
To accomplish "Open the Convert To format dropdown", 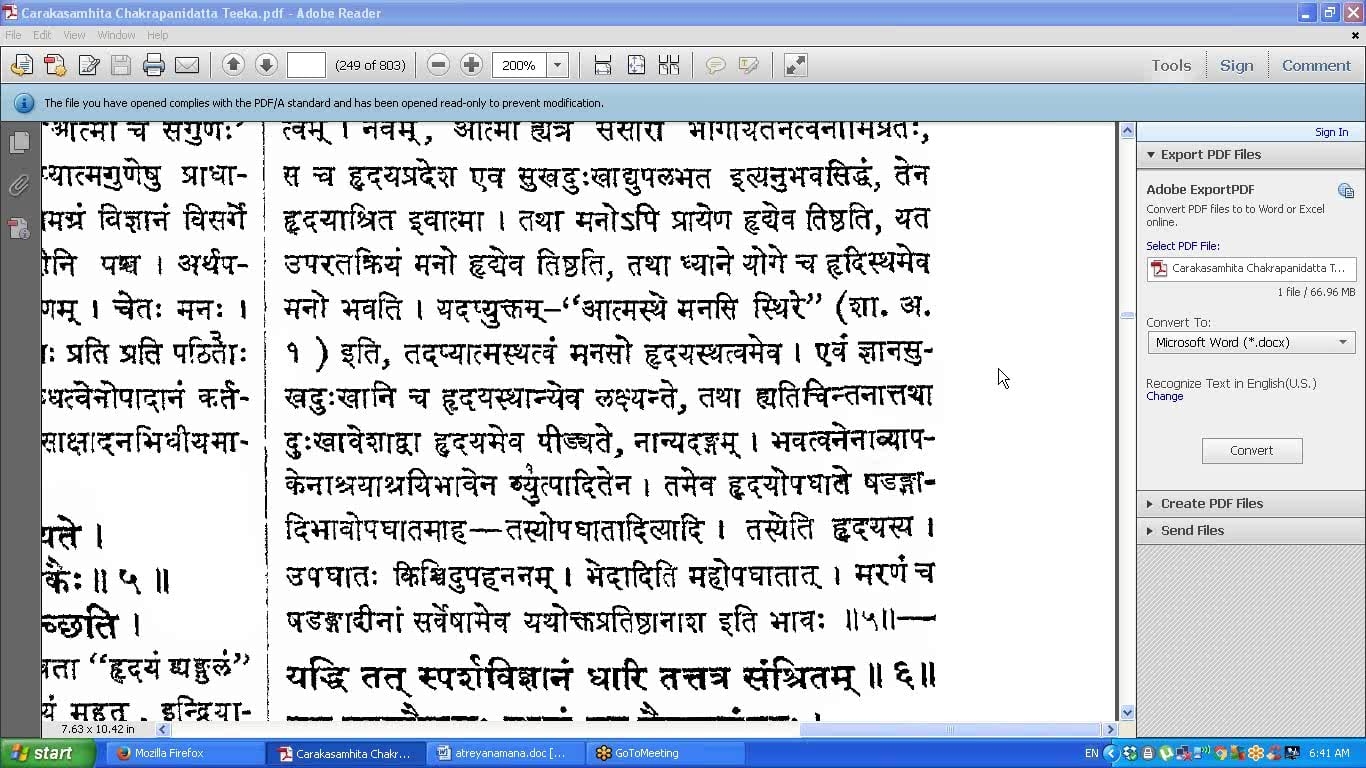I will (1251, 342).
